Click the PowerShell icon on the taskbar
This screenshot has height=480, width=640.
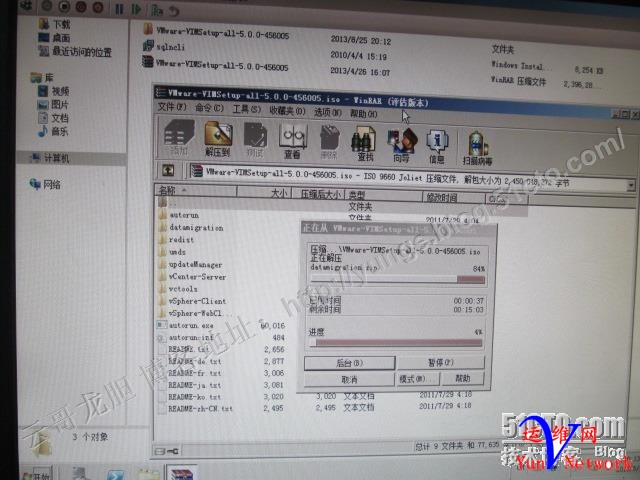(116, 475)
